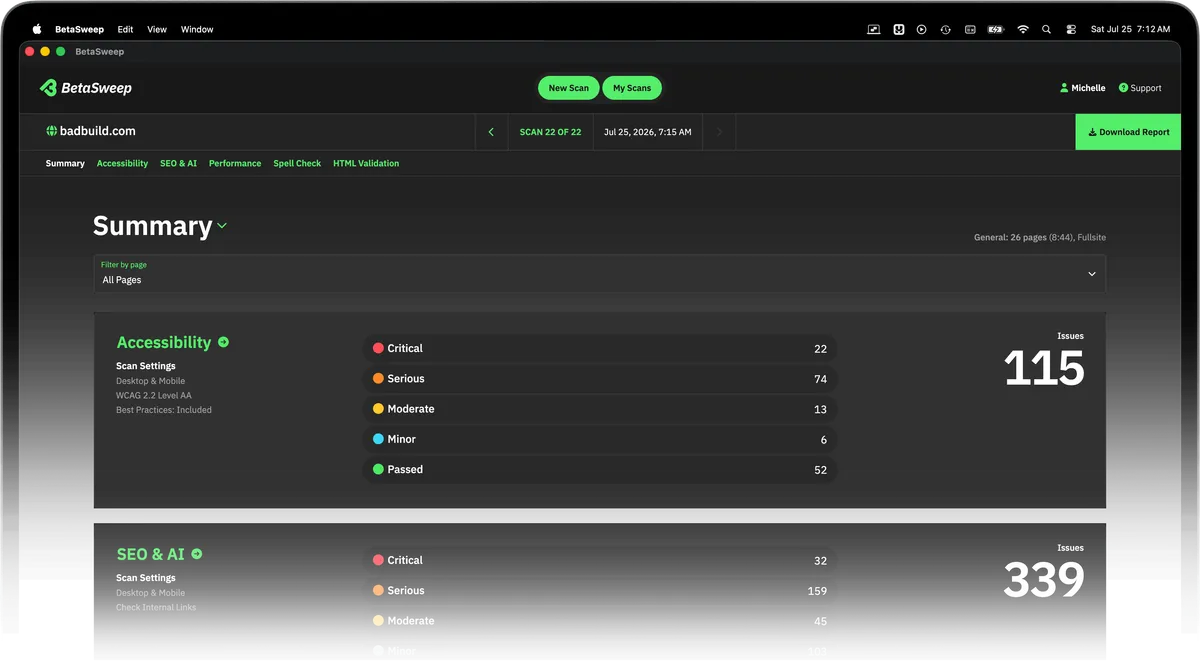Click the SEO & AI Critical row showing 32
This screenshot has height=665, width=1200.
click(x=600, y=560)
